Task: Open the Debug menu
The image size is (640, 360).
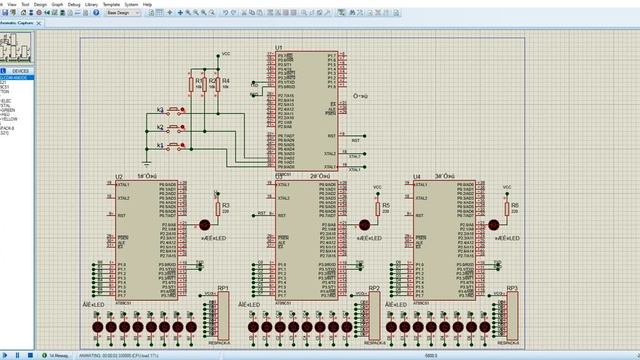Action: pyautogui.click(x=74, y=4)
